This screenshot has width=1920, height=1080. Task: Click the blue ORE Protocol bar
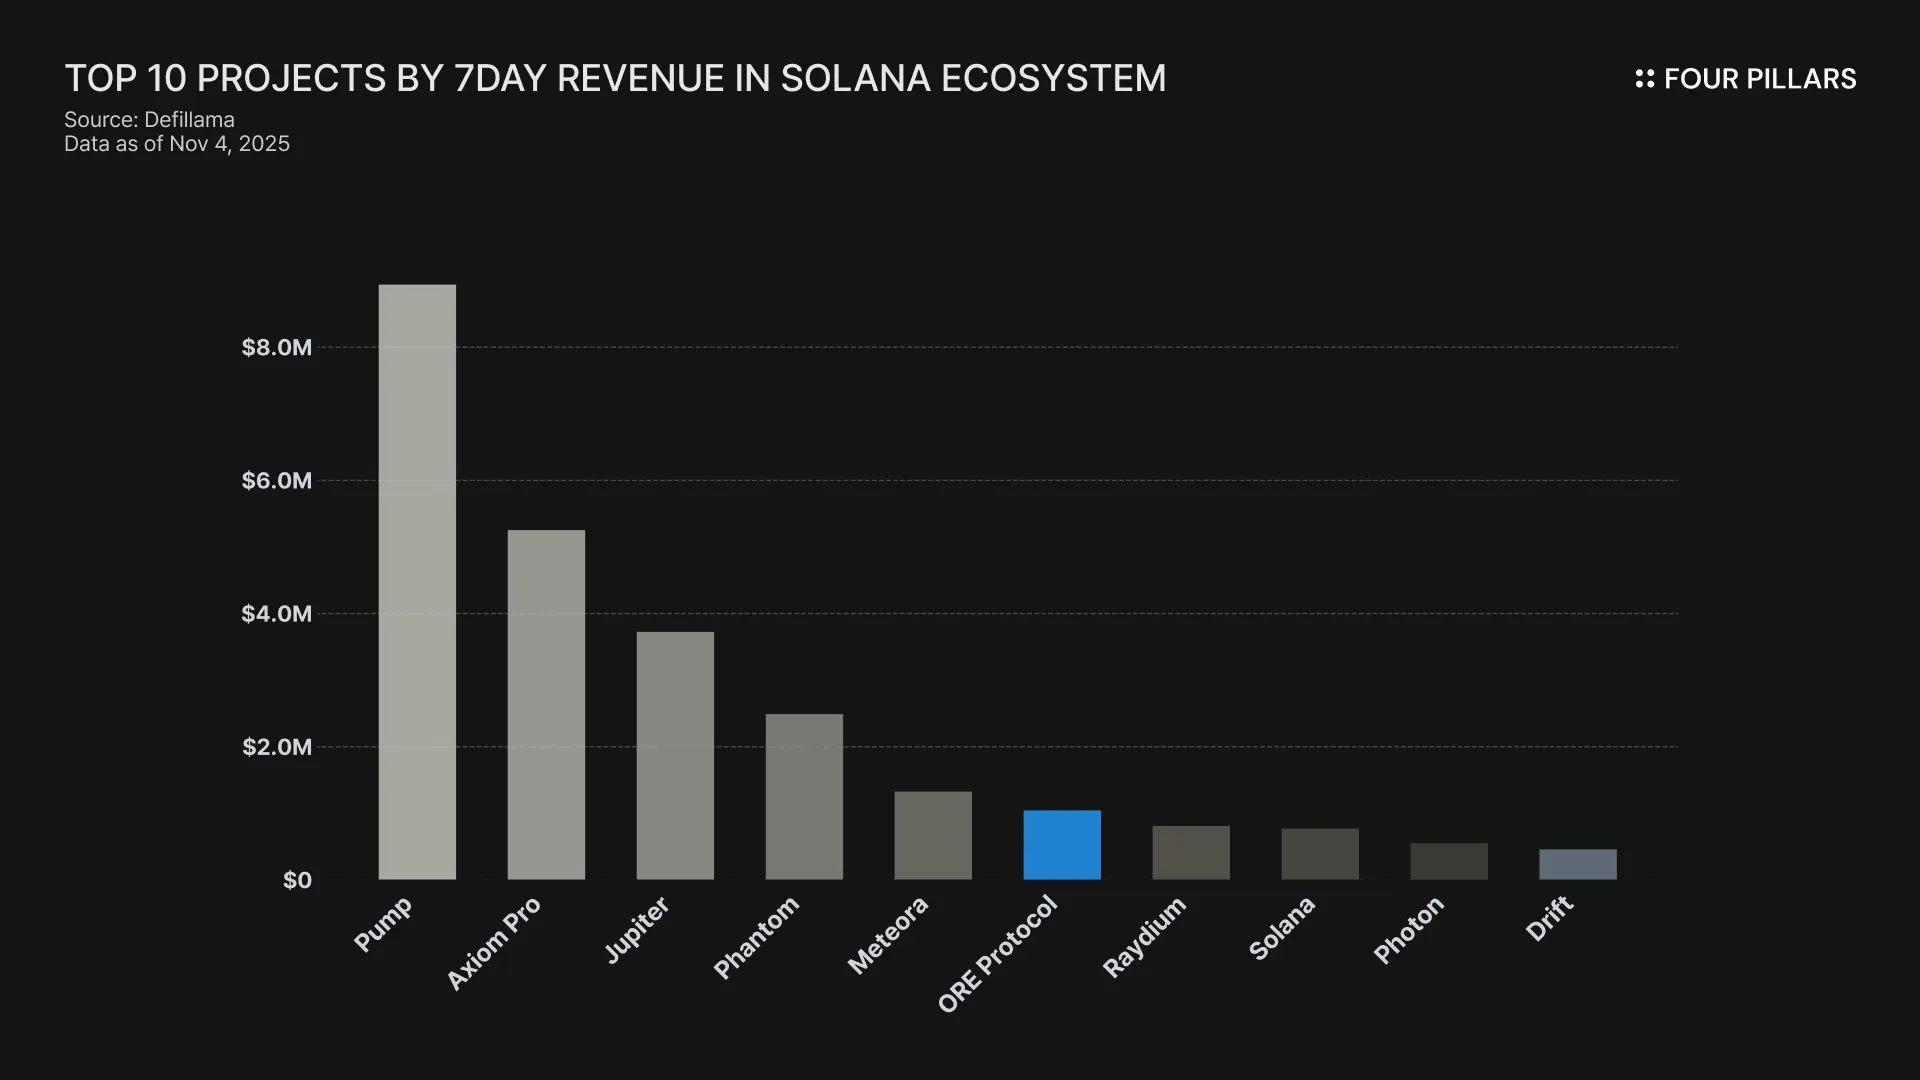click(x=1062, y=845)
